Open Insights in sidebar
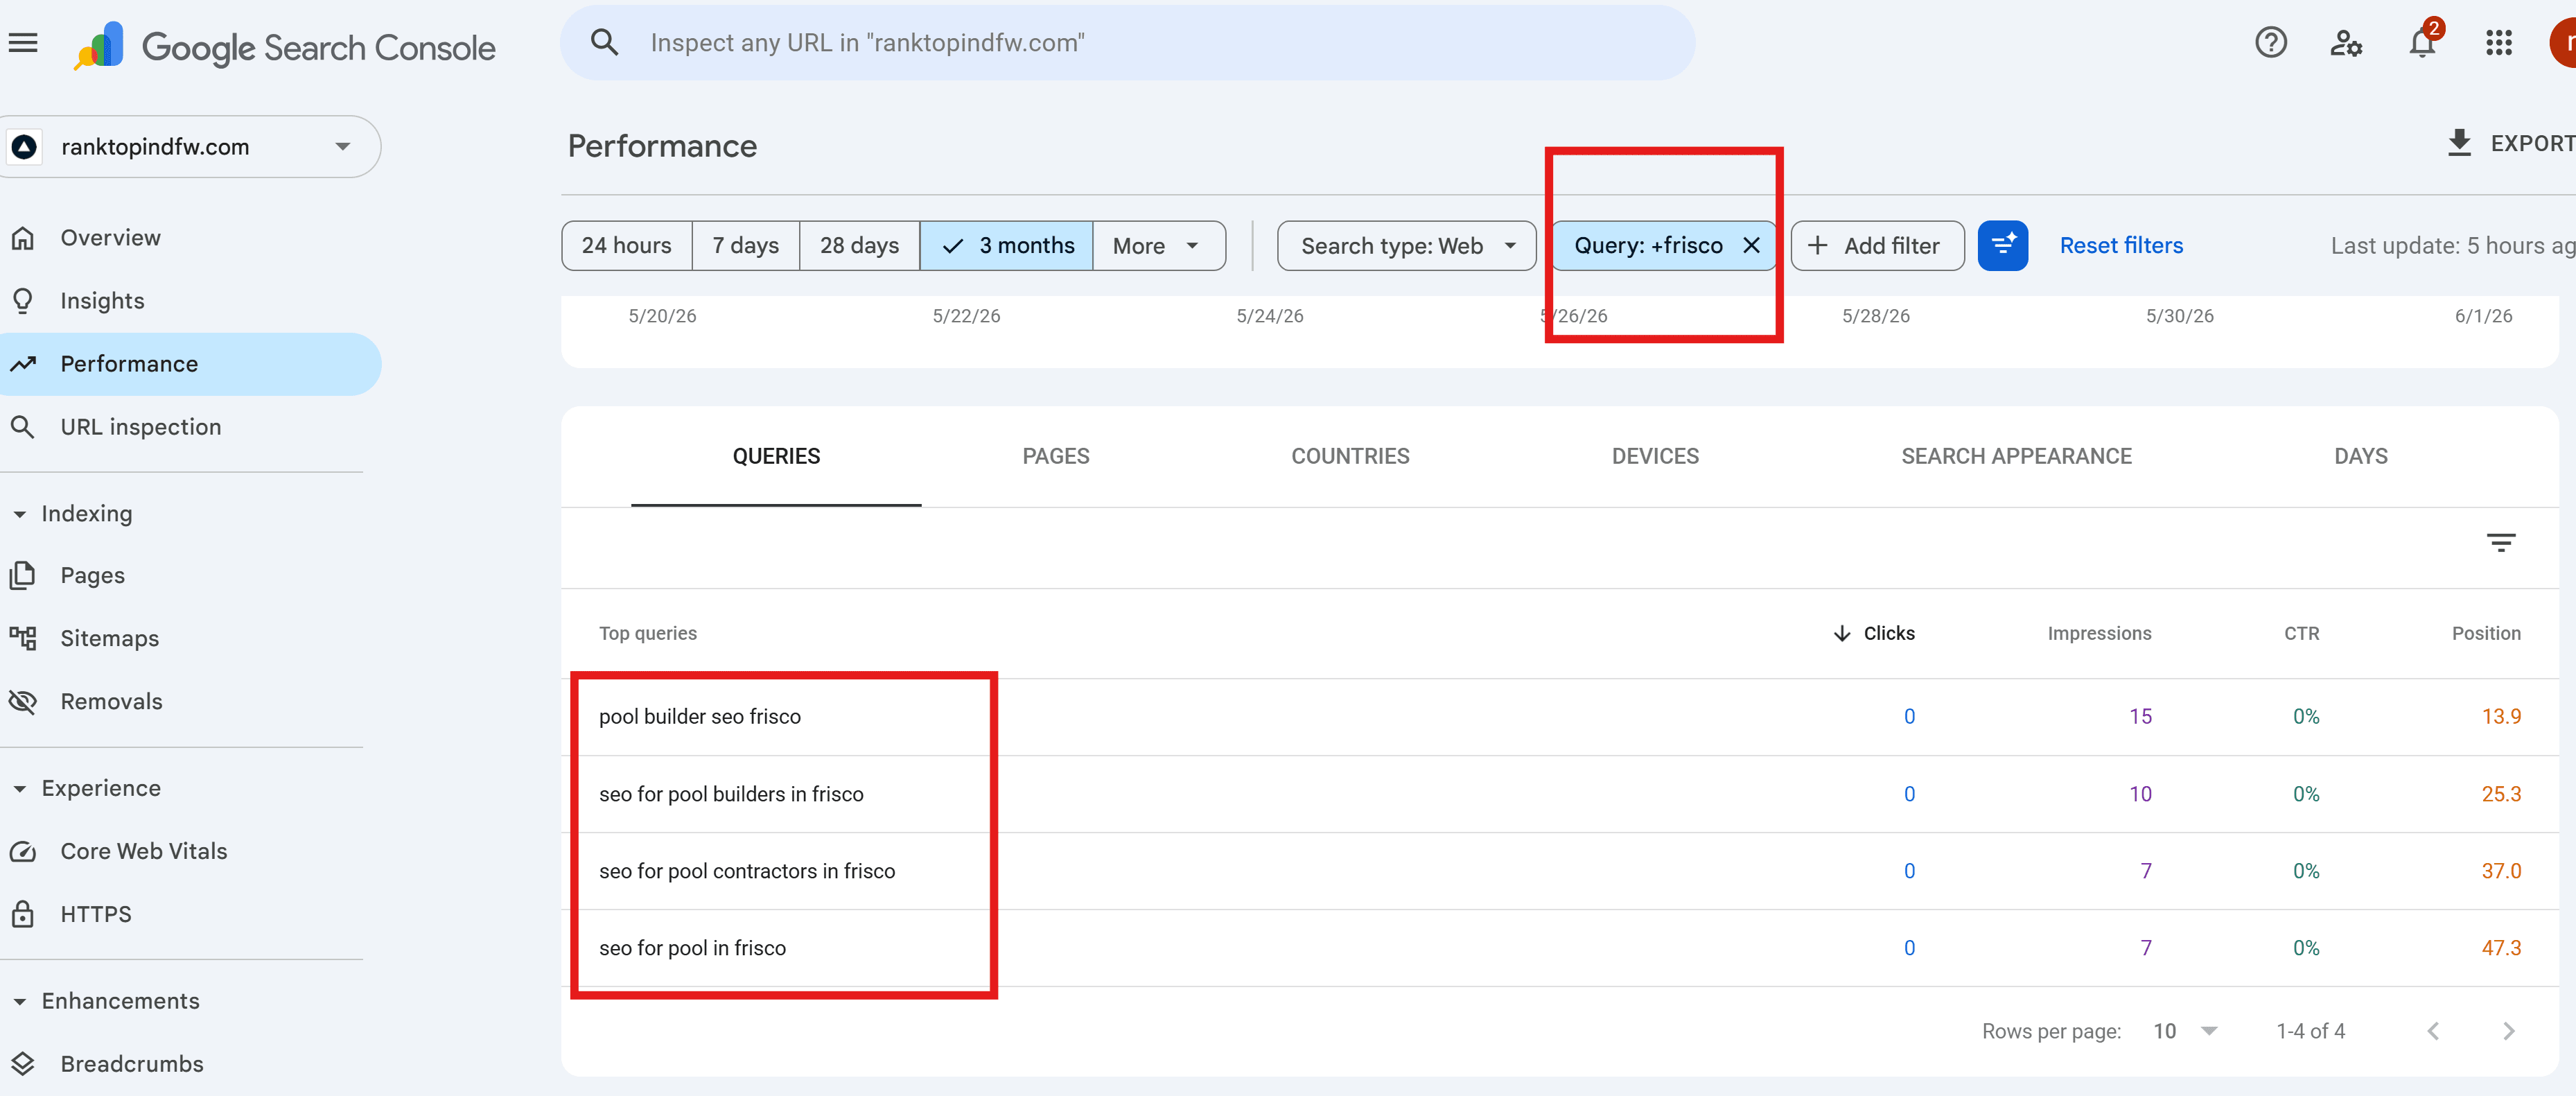 point(190,301)
